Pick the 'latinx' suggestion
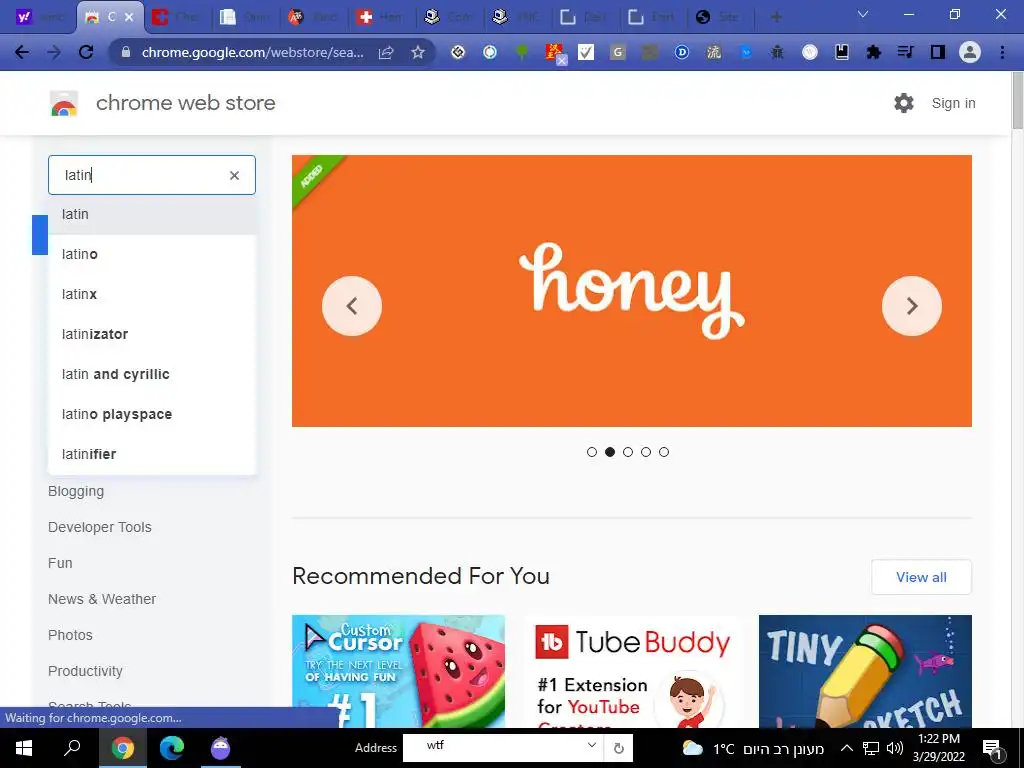 [x=152, y=294]
